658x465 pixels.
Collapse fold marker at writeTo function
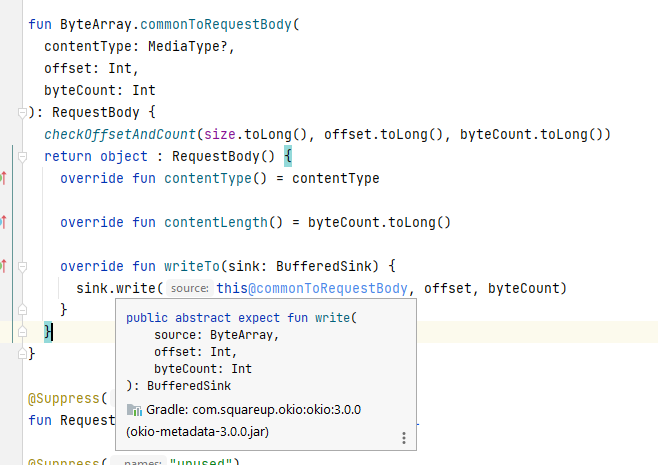pos(22,266)
